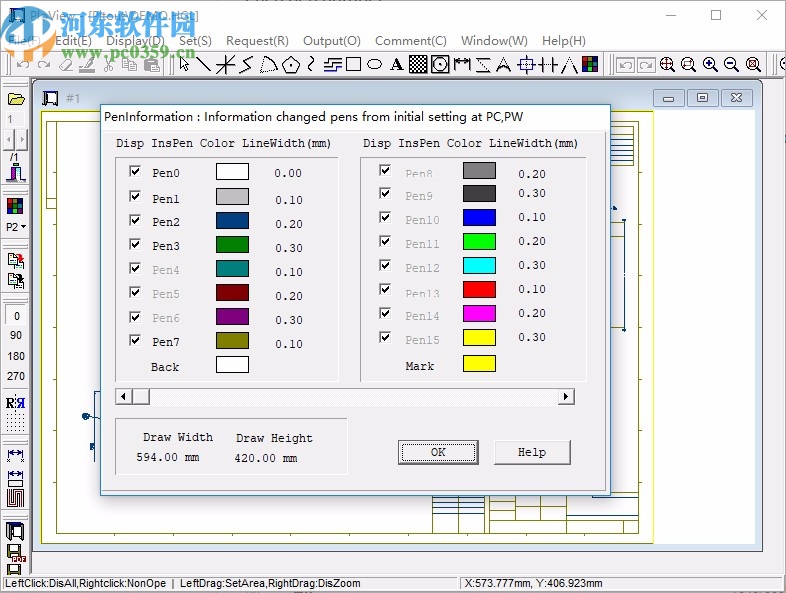The width and height of the screenshot is (786, 593).
Task: Select the arrow pointer tool
Action: point(184,64)
